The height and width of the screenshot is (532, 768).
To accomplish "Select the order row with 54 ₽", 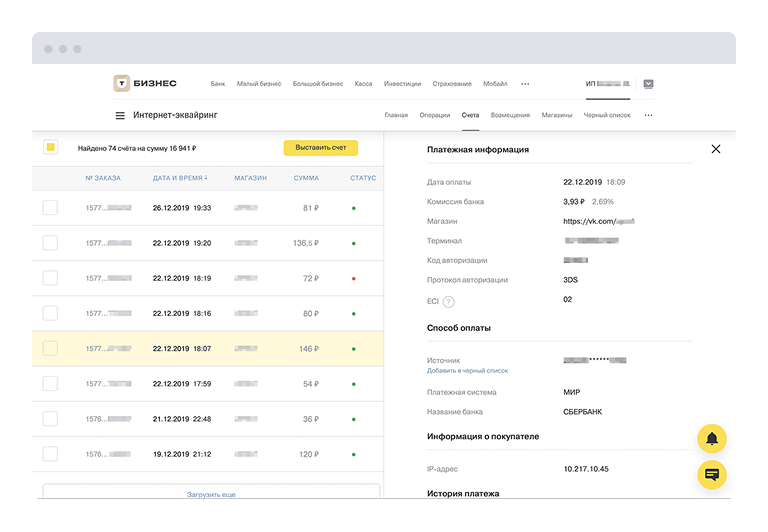I will tap(210, 384).
